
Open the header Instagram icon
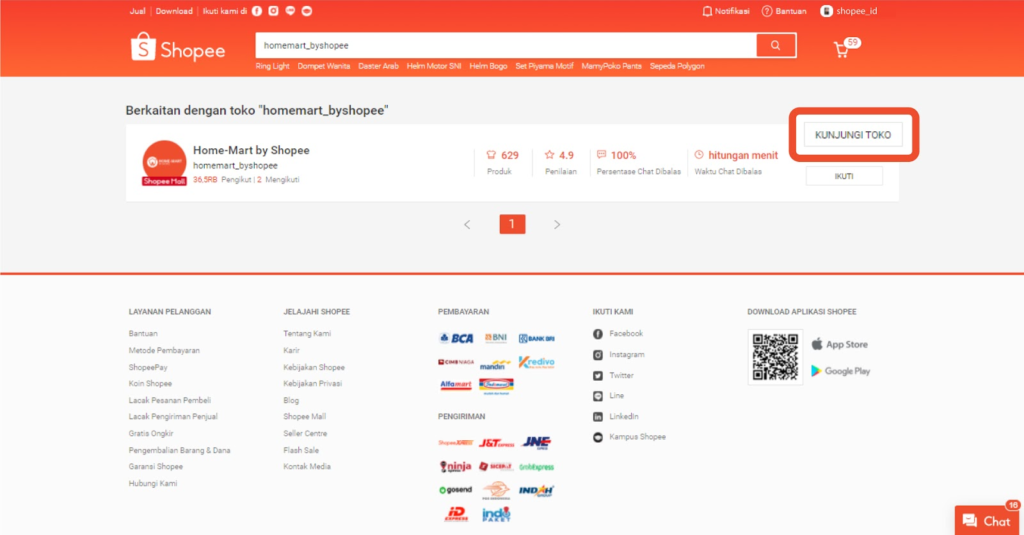coord(274,11)
